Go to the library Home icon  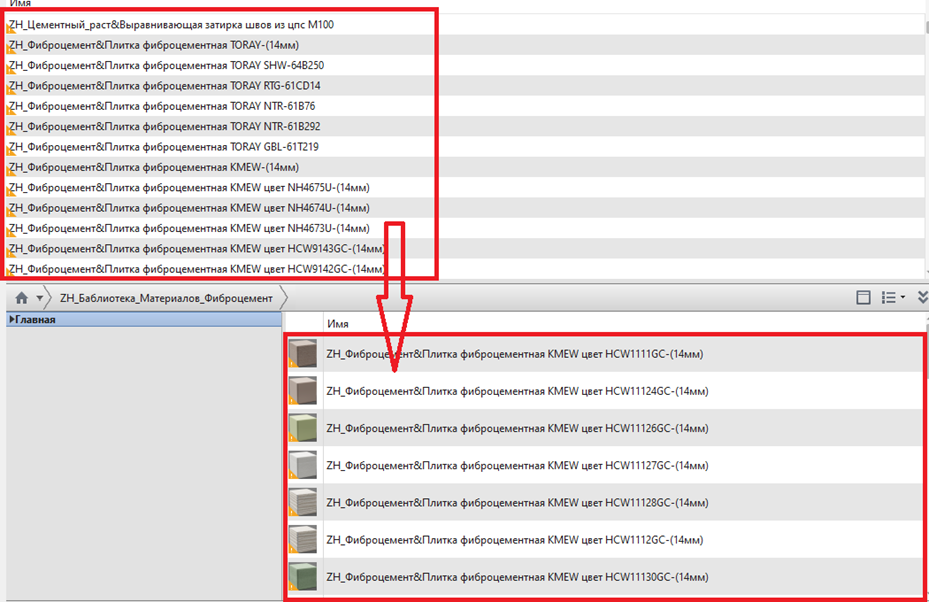tap(21, 298)
